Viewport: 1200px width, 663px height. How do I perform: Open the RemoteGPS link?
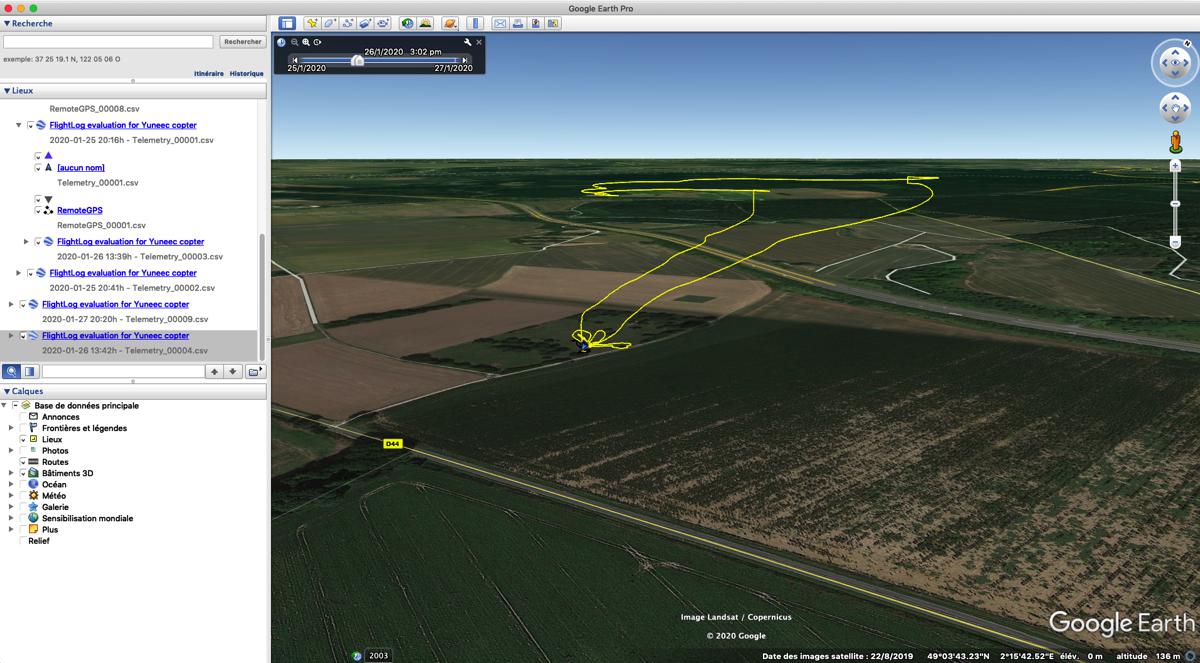click(80, 211)
